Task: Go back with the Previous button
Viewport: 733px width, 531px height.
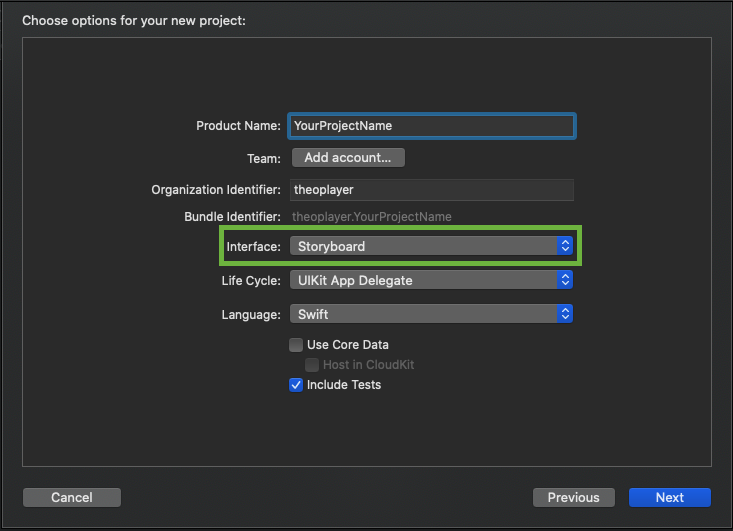Action: pos(573,497)
